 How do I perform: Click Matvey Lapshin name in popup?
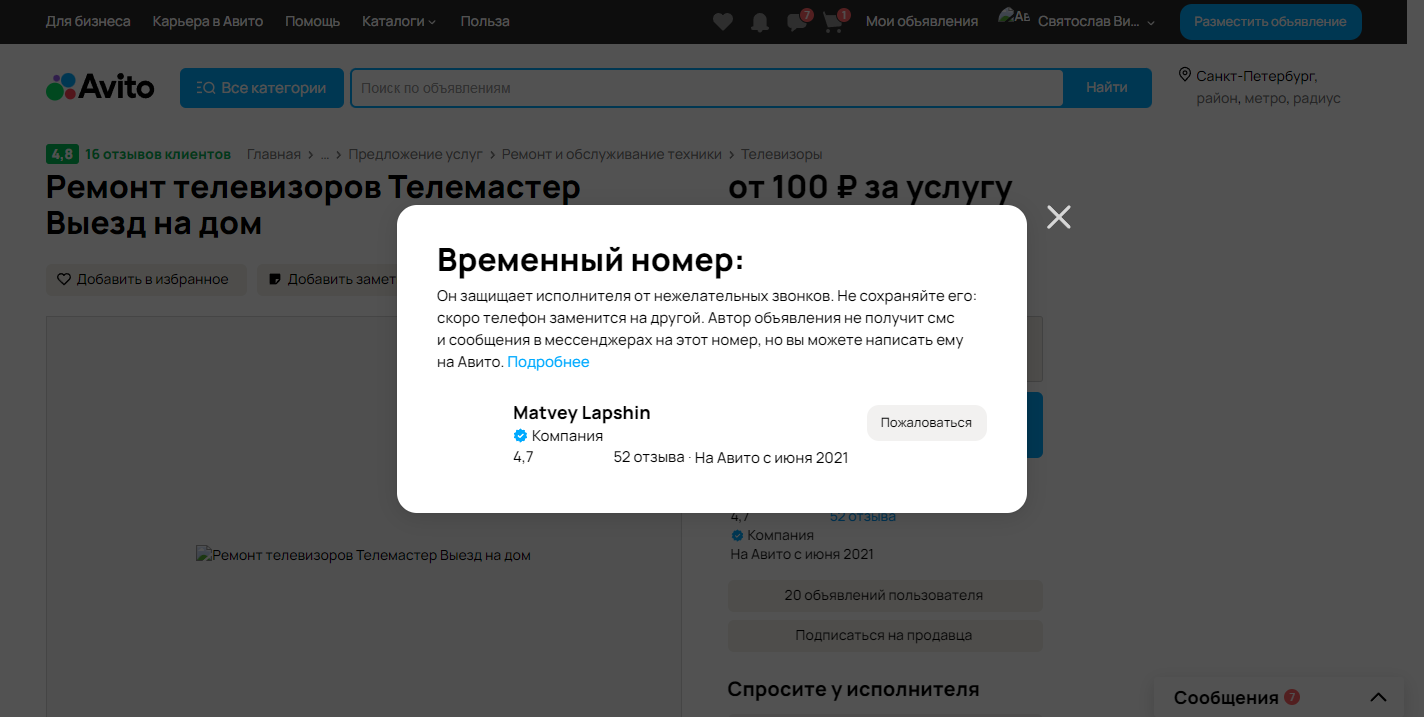coord(582,413)
